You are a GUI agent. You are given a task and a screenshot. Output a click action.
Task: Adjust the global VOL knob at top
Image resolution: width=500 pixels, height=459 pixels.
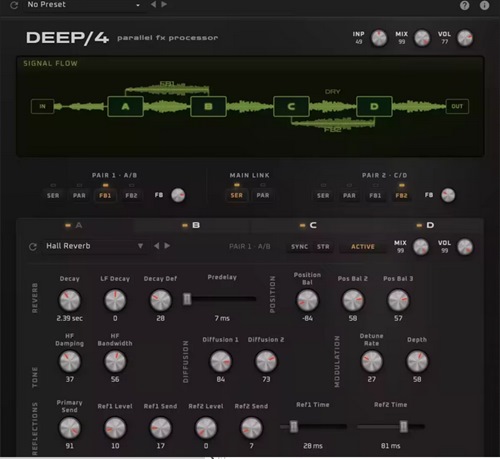[x=465, y=38]
